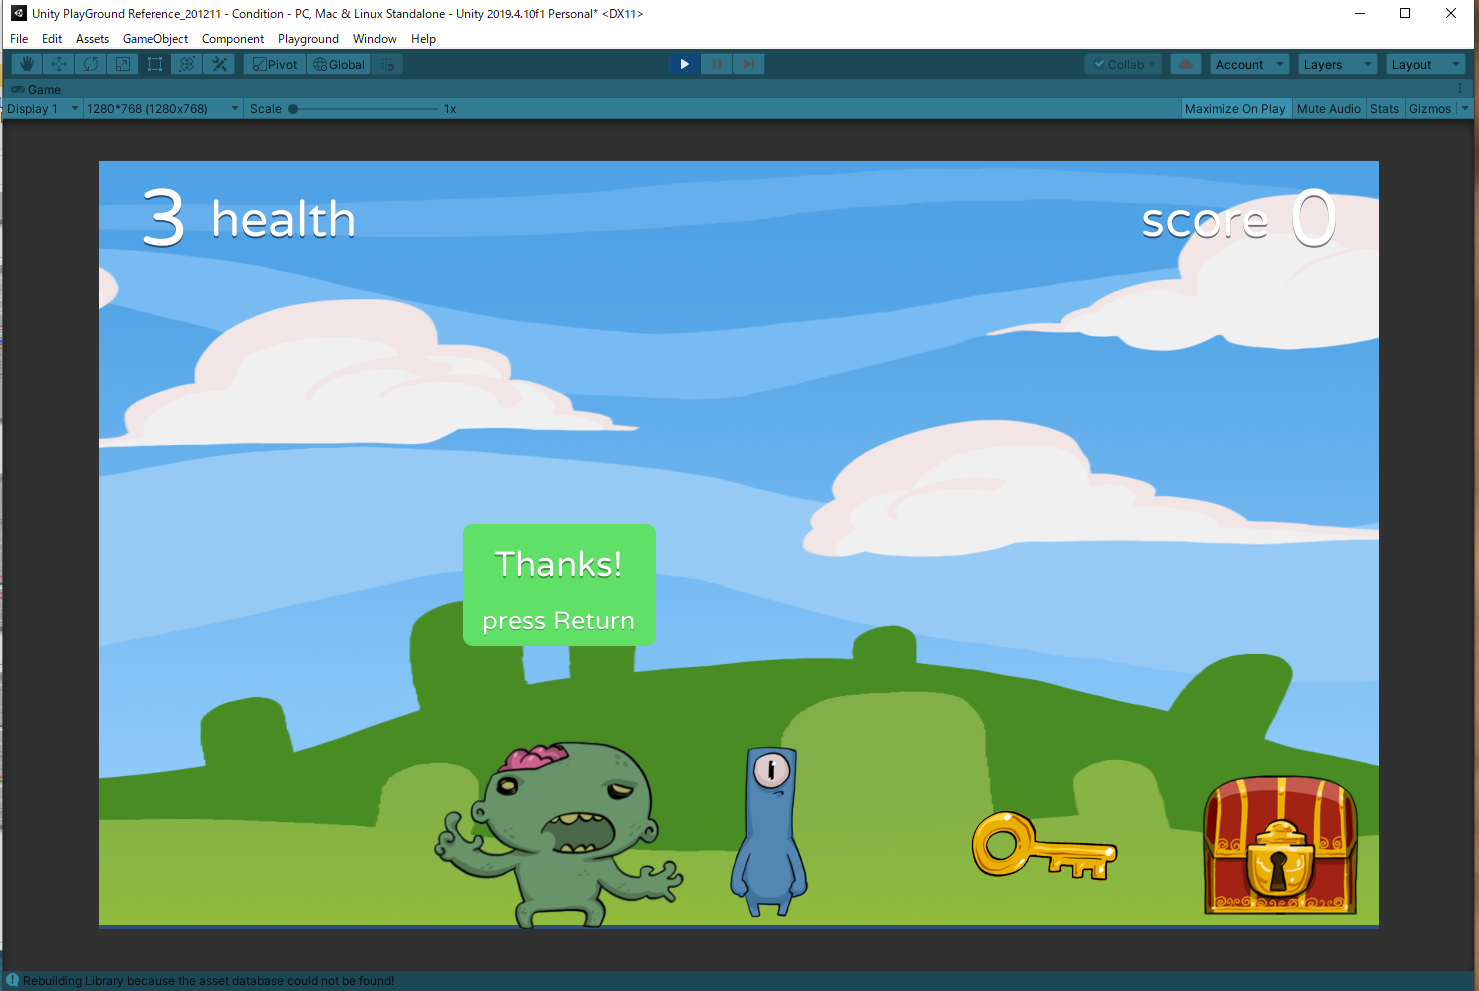1479x991 pixels.
Task: Open the File menu
Action: coord(19,39)
